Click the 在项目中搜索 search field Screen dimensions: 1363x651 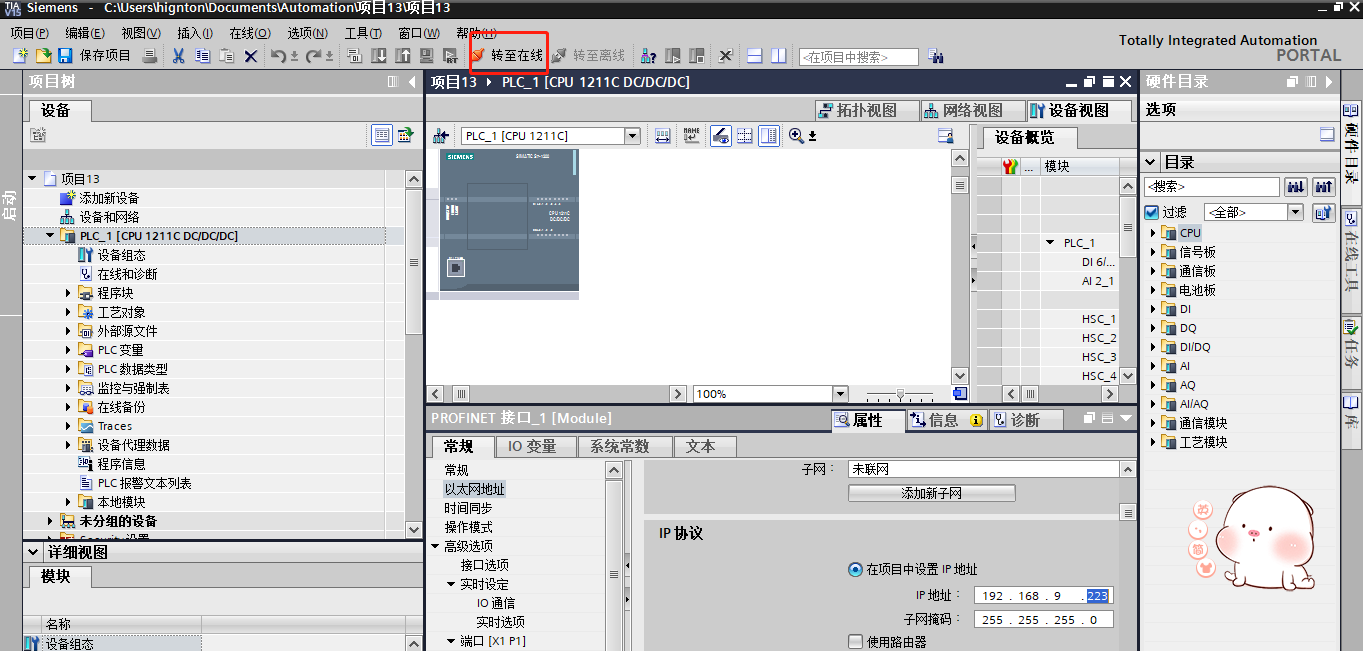click(x=858, y=57)
